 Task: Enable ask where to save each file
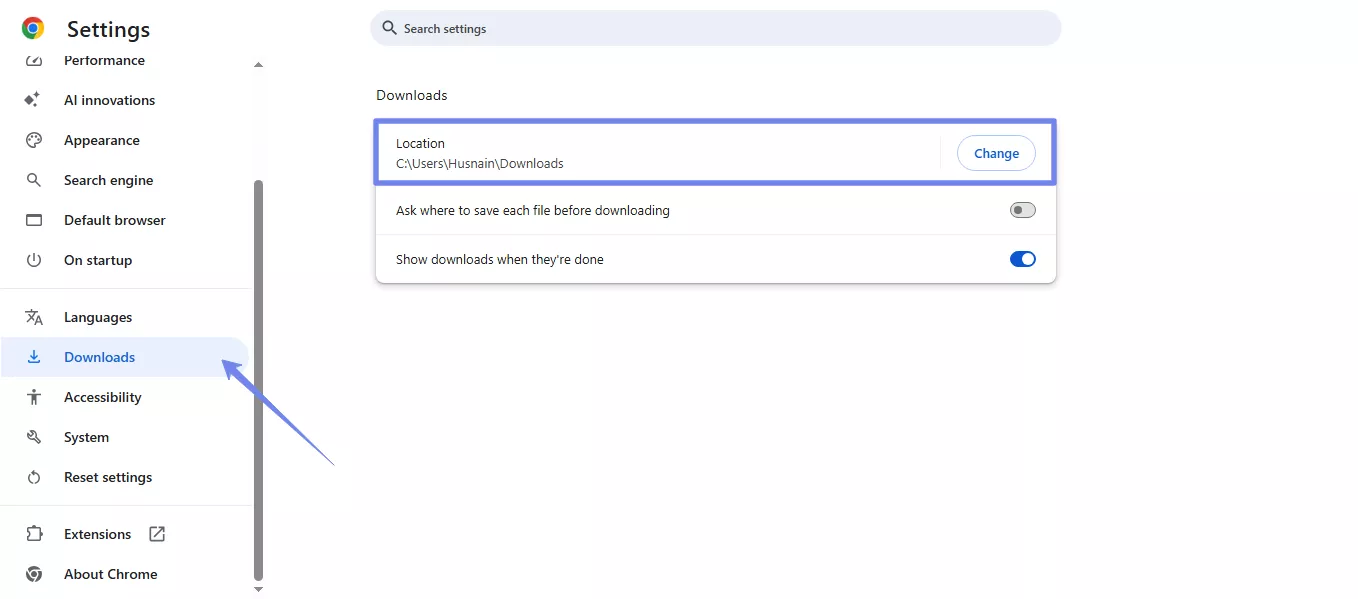coord(1022,209)
